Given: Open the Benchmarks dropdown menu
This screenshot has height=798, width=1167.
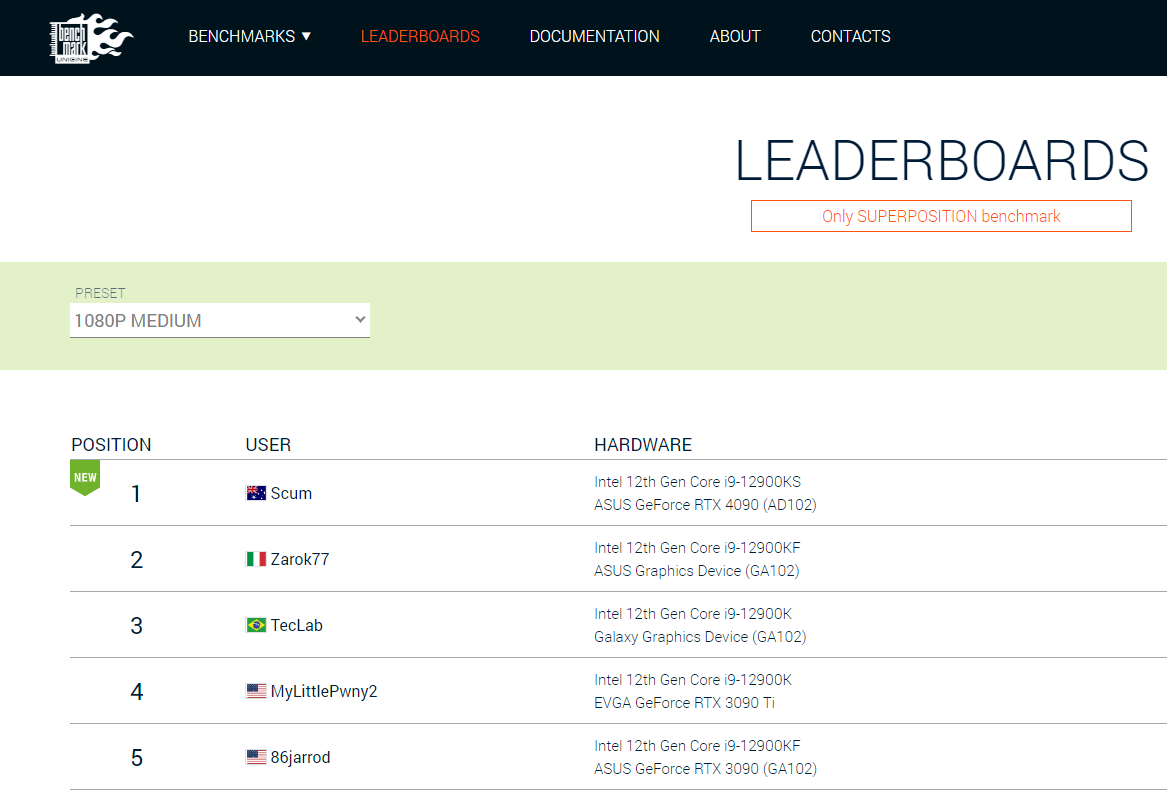Looking at the screenshot, I should point(249,36).
